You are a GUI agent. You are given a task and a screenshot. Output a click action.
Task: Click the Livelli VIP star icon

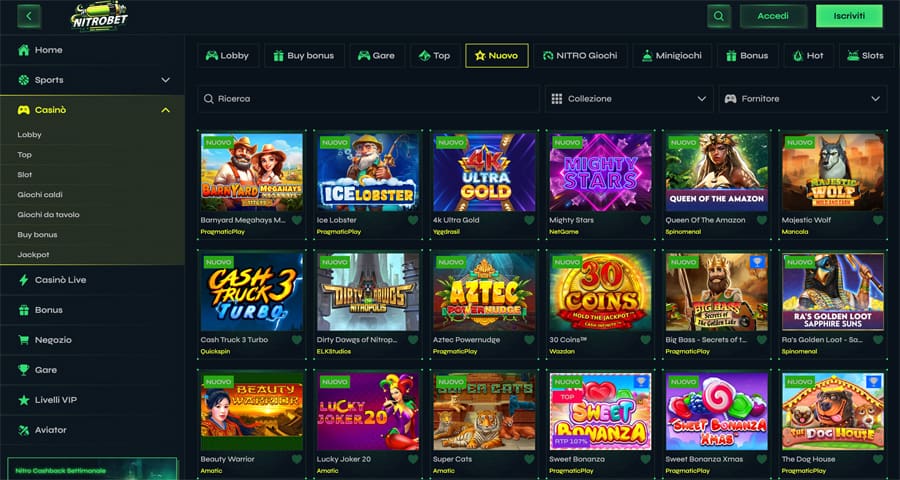pyautogui.click(x=24, y=400)
